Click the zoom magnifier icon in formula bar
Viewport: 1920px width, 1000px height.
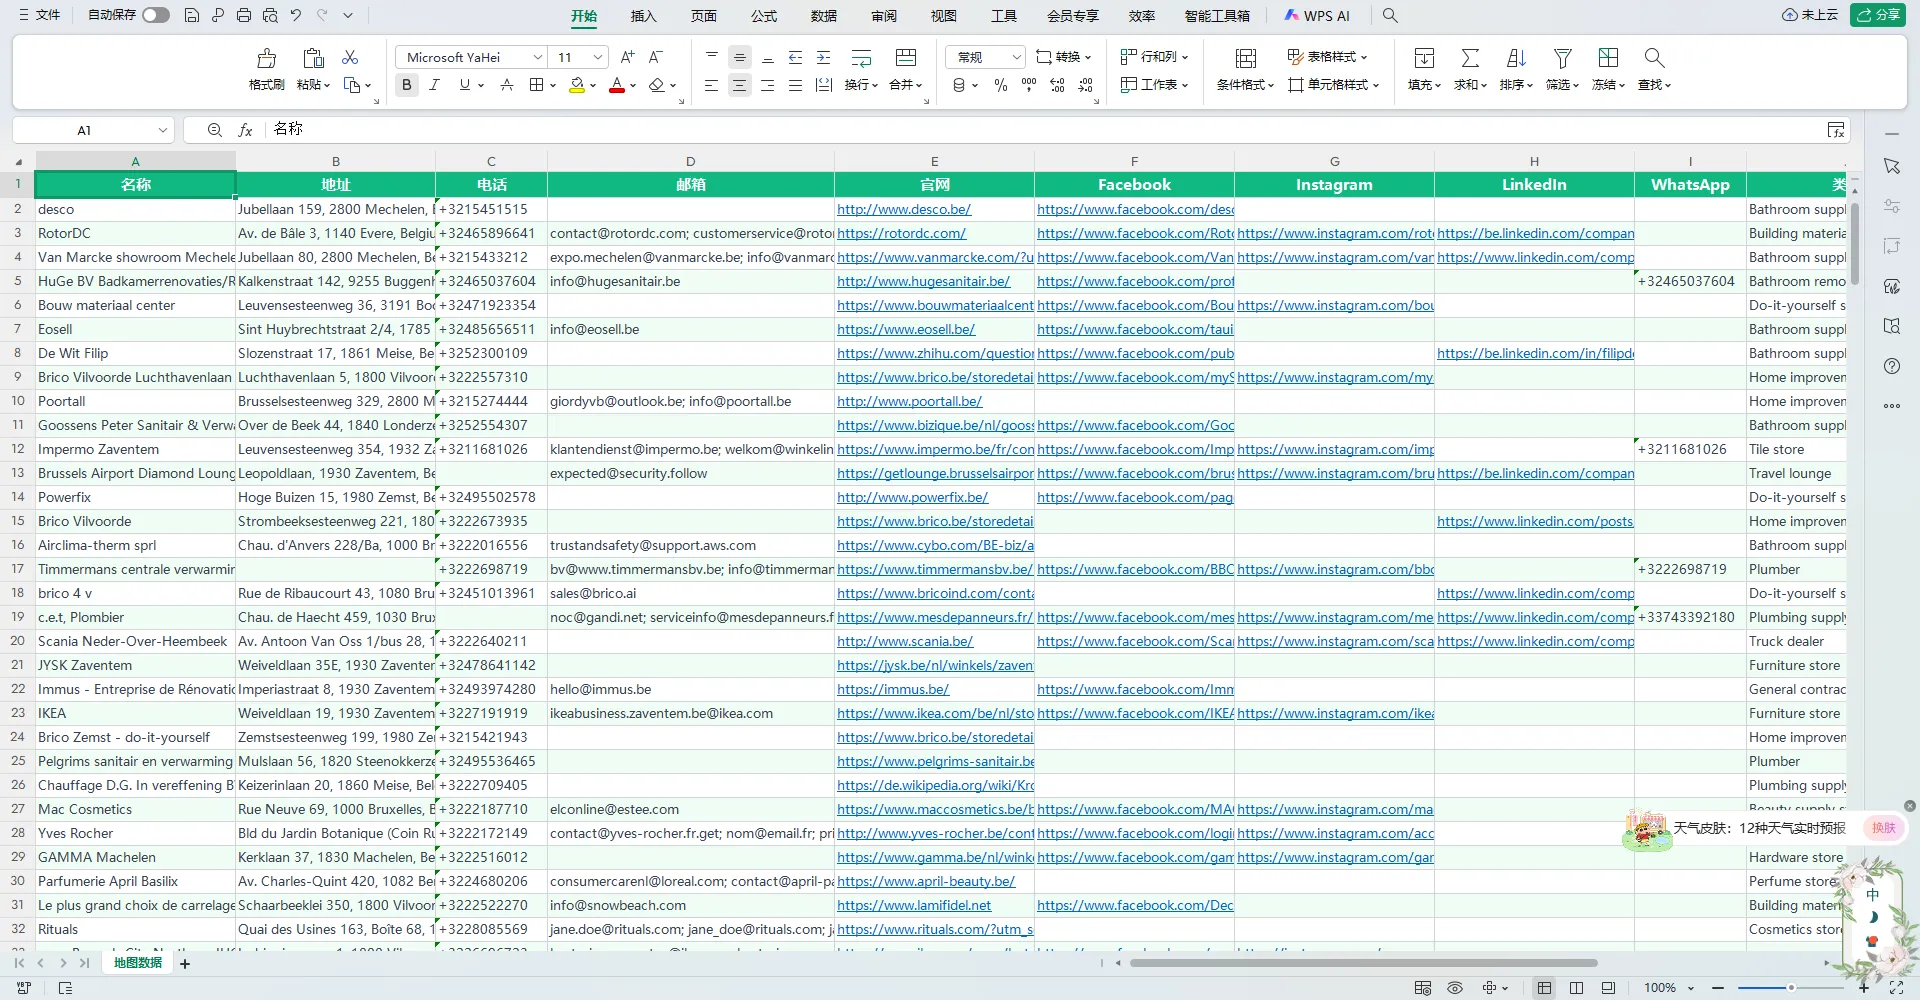pos(215,130)
